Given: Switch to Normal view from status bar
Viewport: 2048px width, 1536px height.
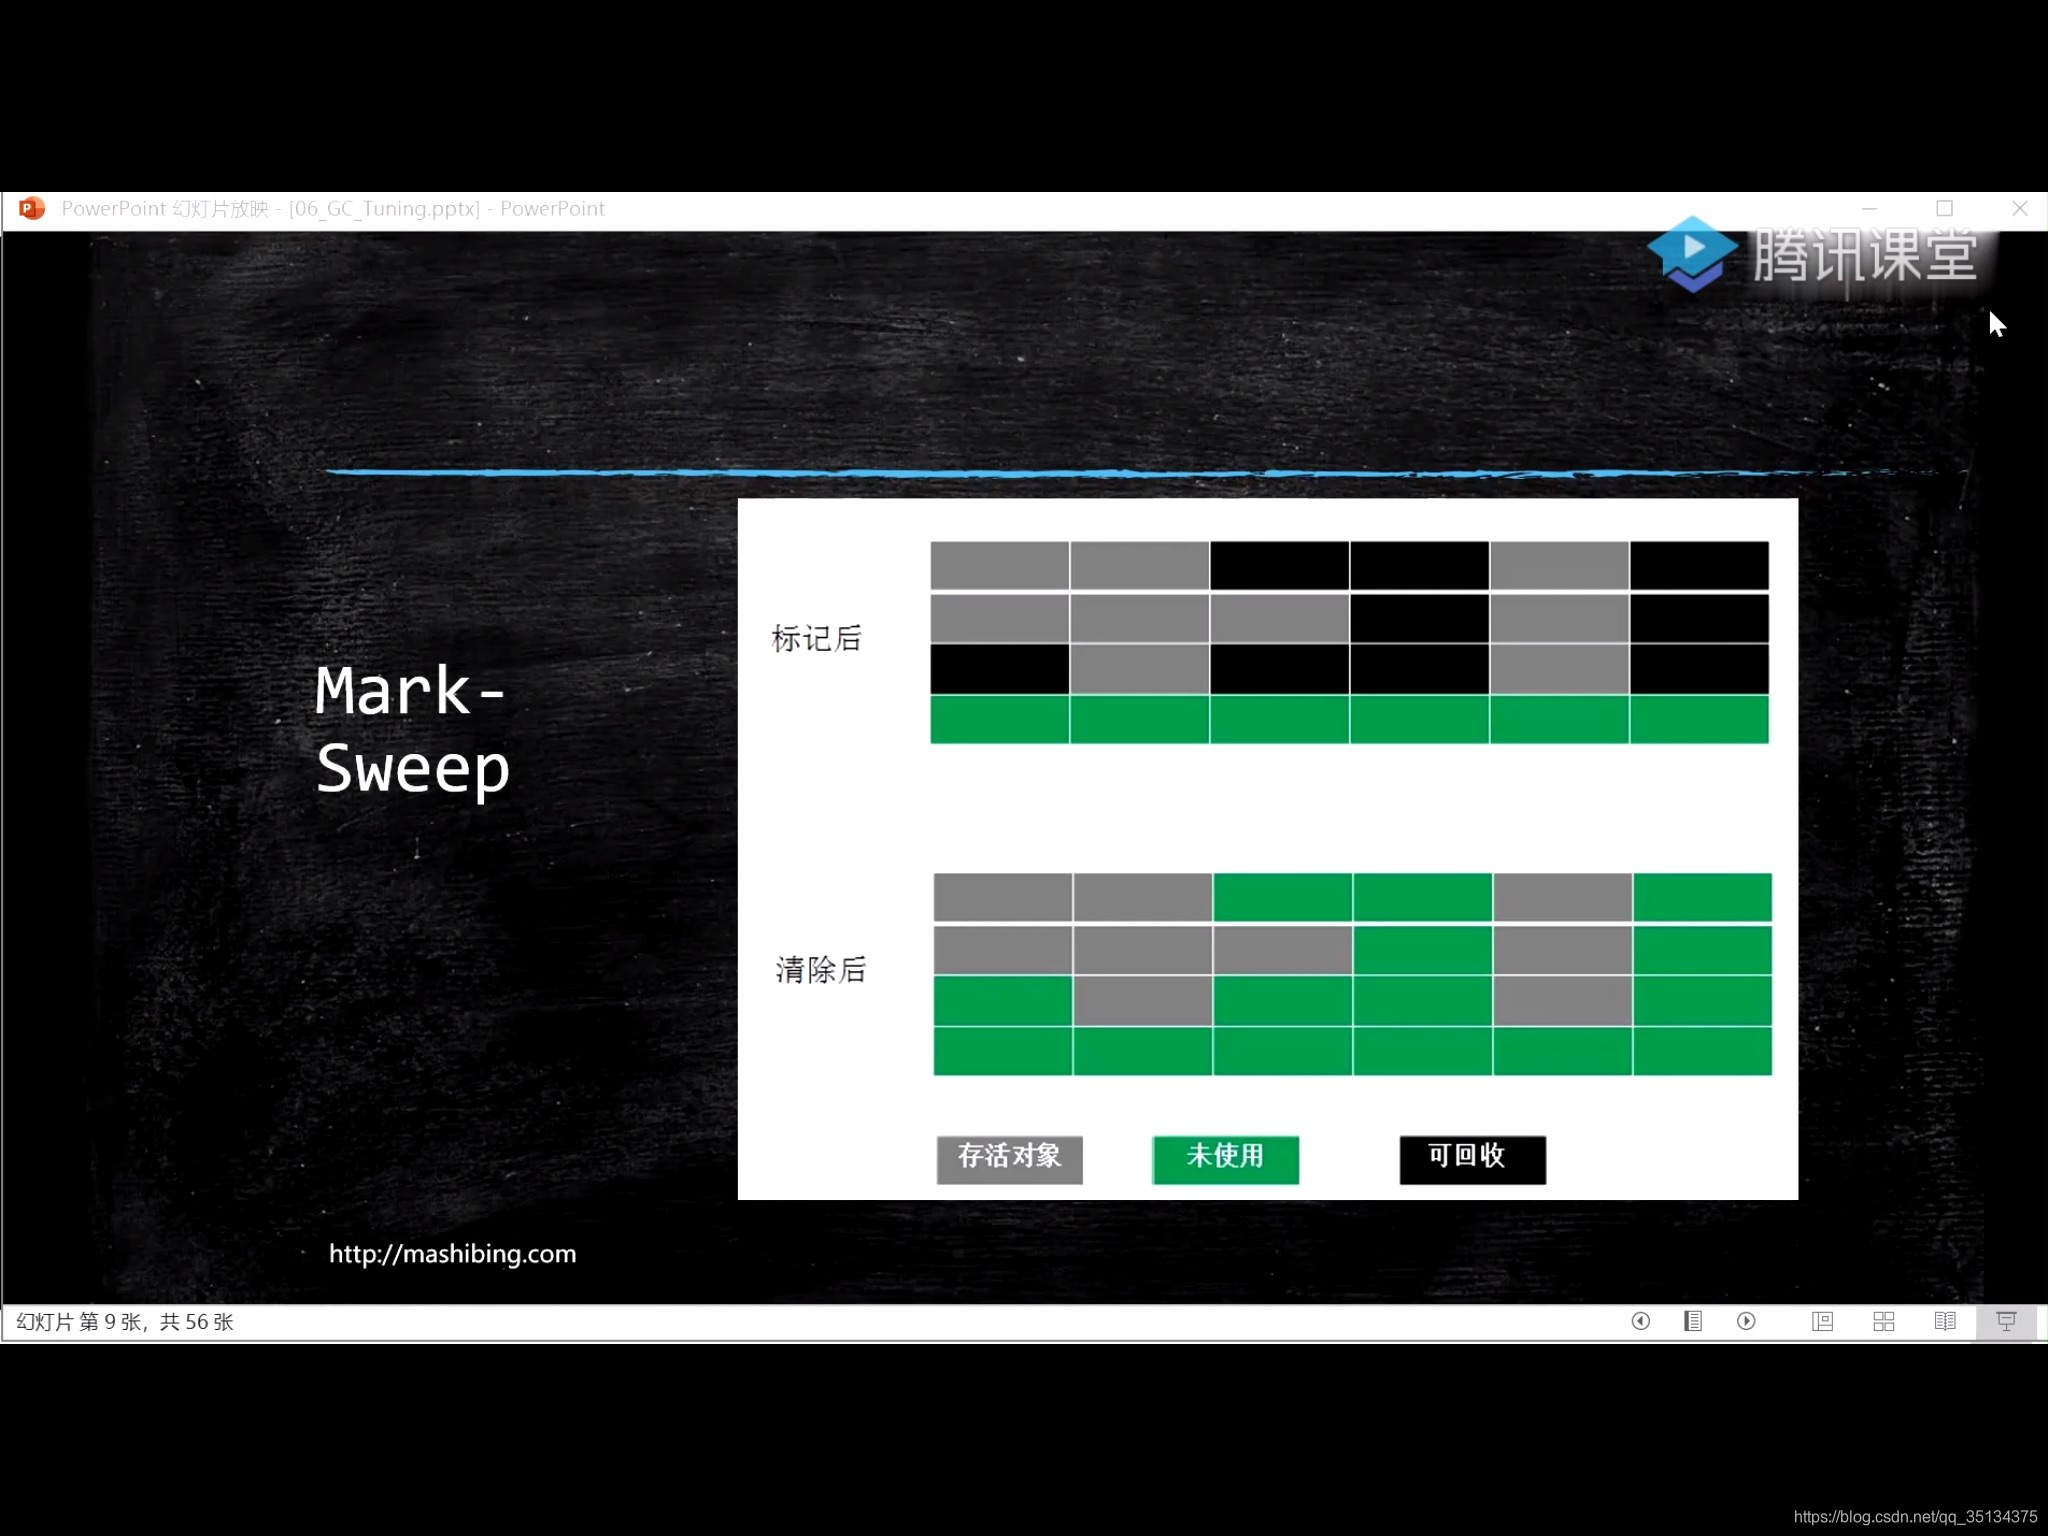Looking at the screenshot, I should [1822, 1321].
